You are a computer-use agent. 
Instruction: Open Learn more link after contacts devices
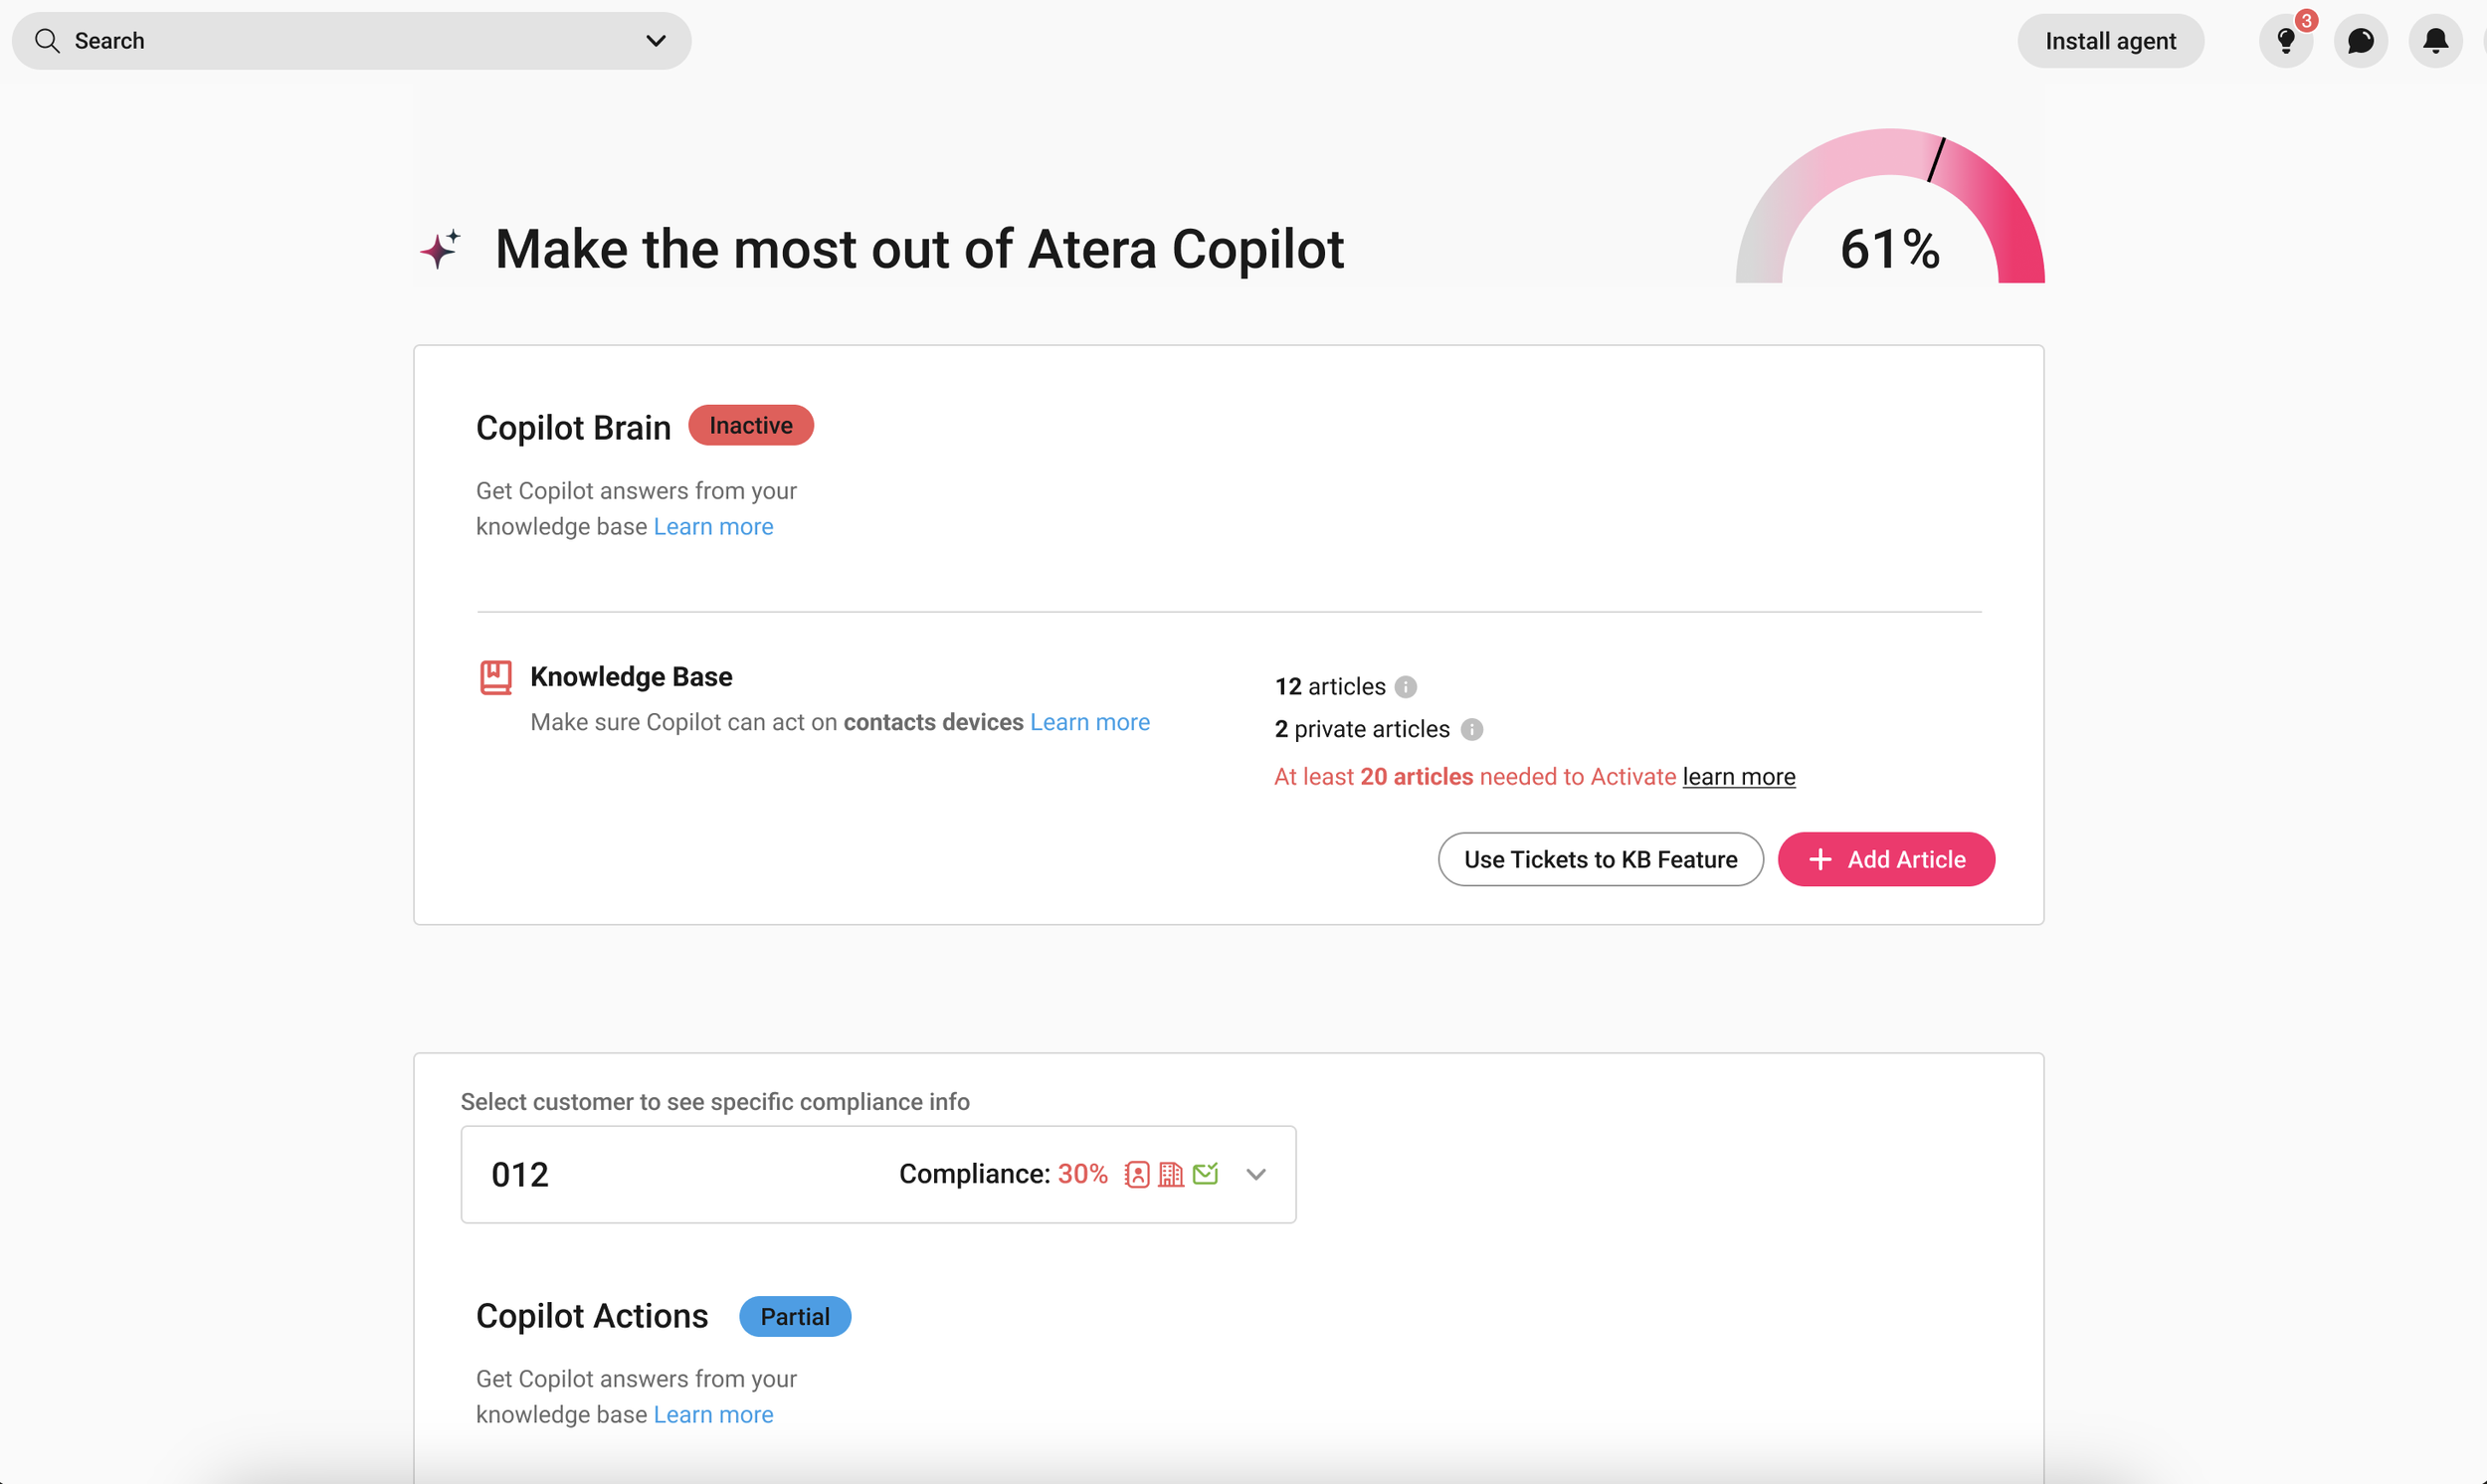[x=1090, y=722]
